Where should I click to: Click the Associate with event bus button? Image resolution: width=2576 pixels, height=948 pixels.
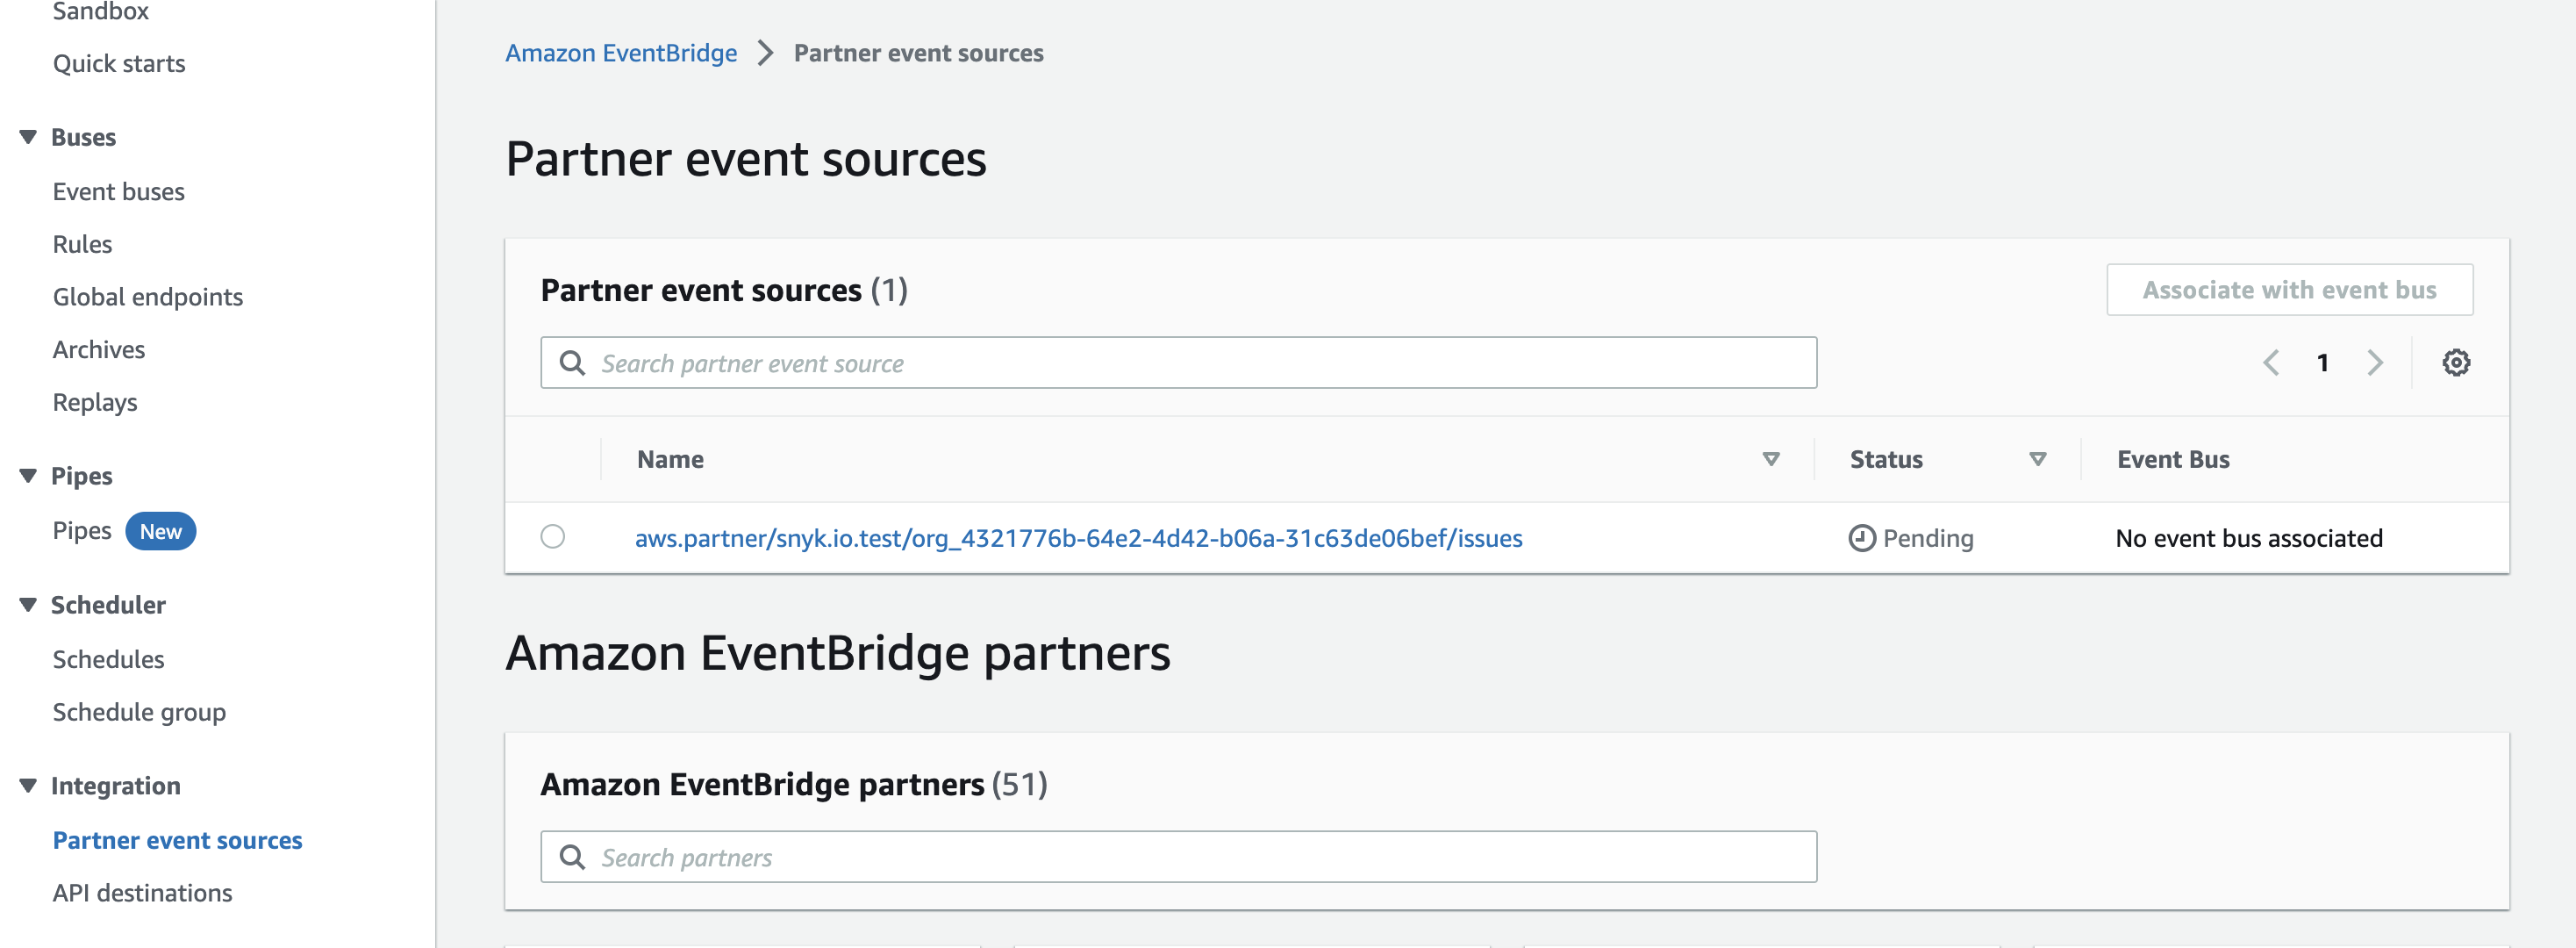tap(2290, 289)
